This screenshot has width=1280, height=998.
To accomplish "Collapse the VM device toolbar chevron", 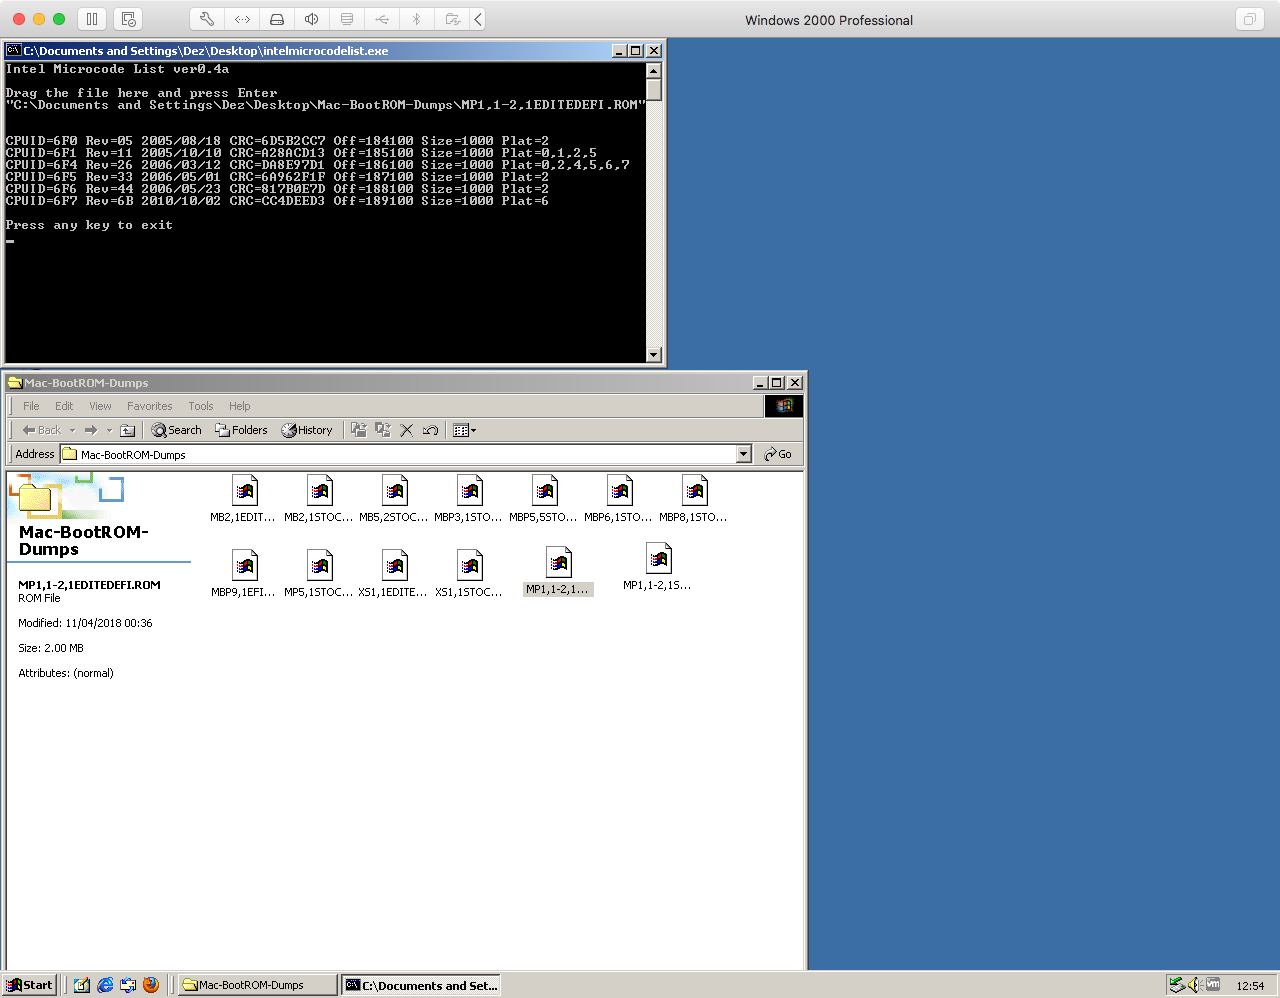I will [x=478, y=19].
